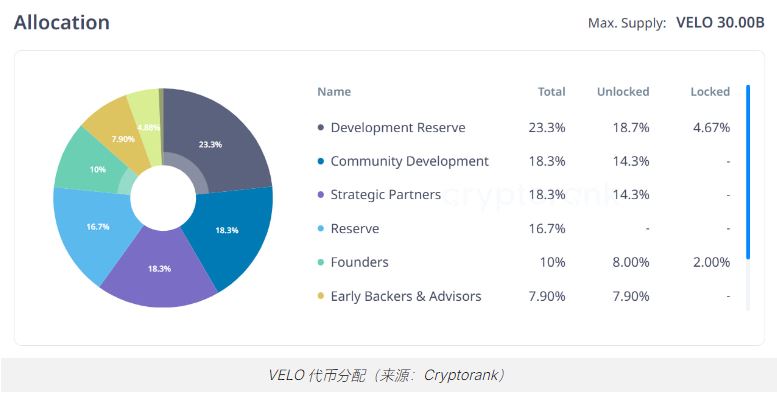Click the Name column header
Screen dimensions: 777x395
point(334,92)
